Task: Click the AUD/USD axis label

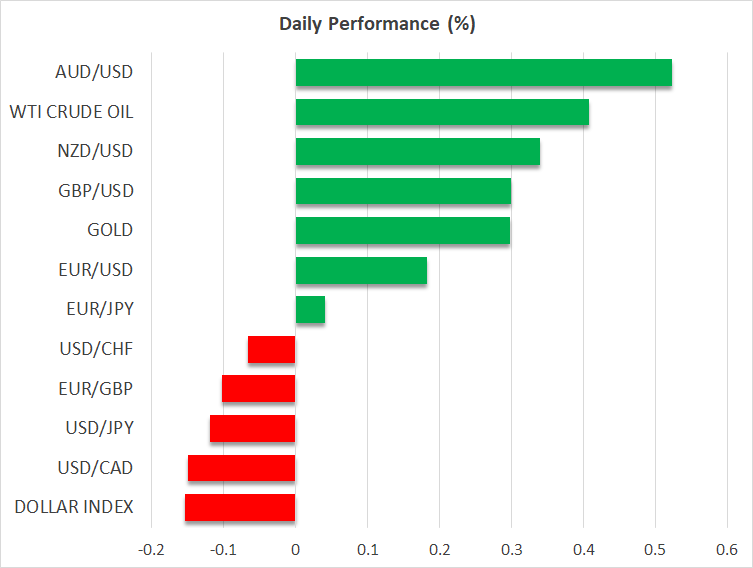Action: (x=96, y=72)
